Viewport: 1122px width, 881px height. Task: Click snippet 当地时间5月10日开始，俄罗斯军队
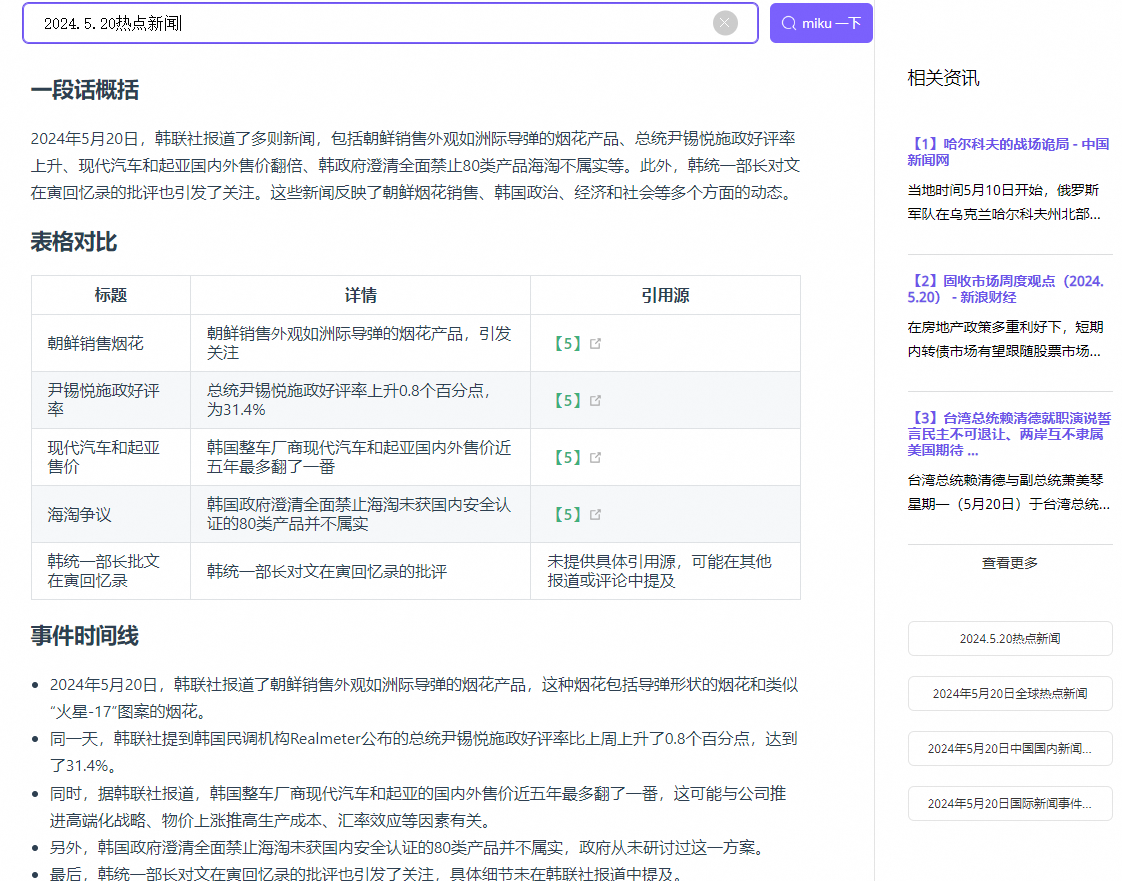pyautogui.click(x=1004, y=202)
